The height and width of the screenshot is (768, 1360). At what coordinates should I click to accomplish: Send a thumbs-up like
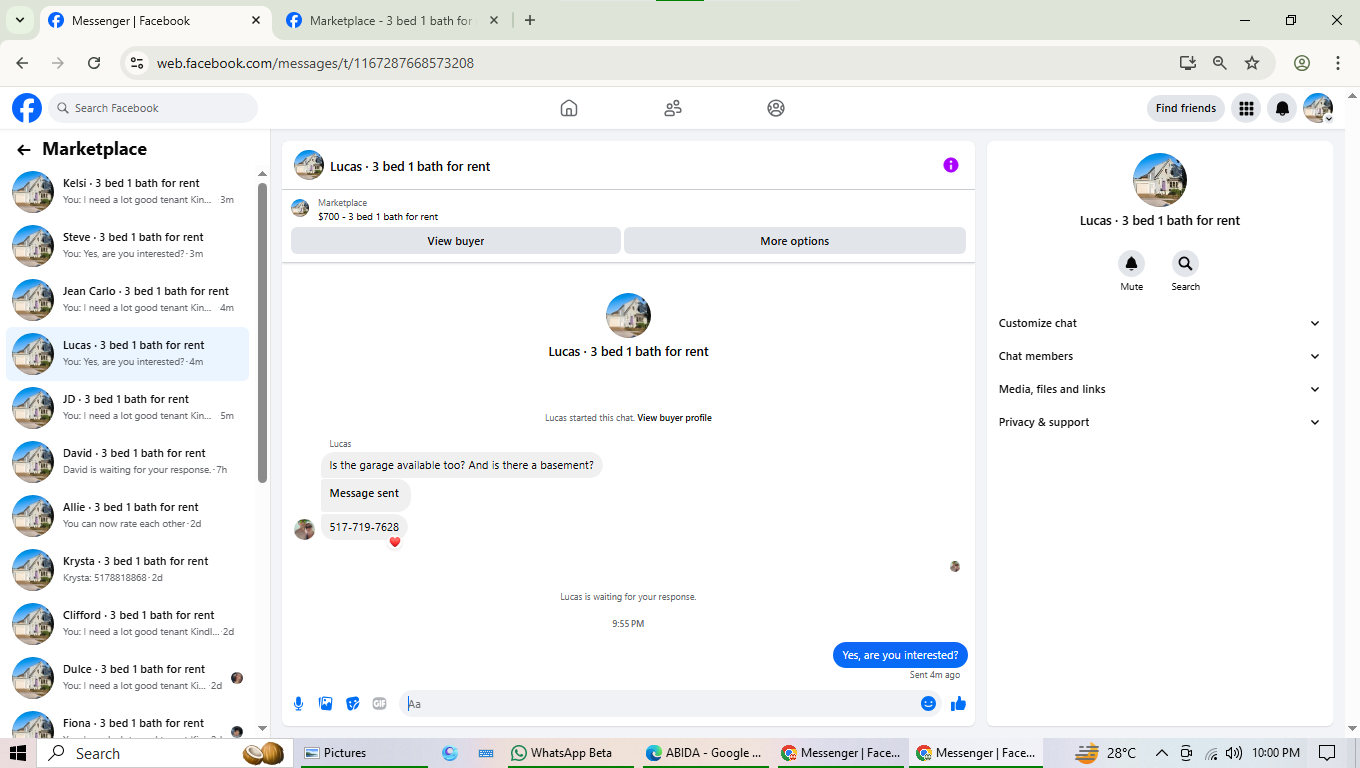pyautogui.click(x=959, y=704)
